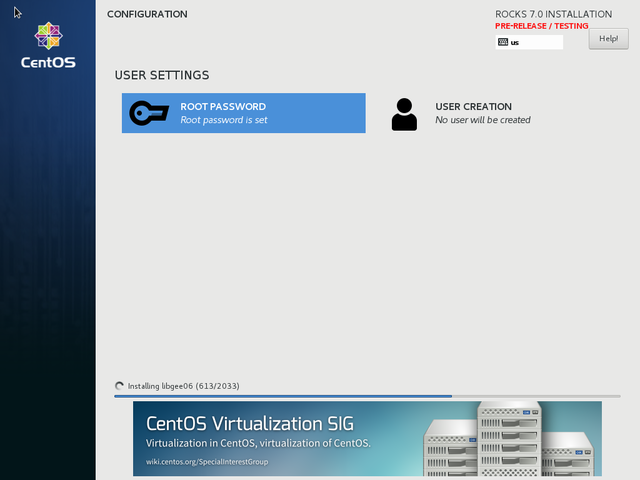Viewport: 640px width, 480px height.
Task: Click the server rack image in banner
Action: pos(510,440)
